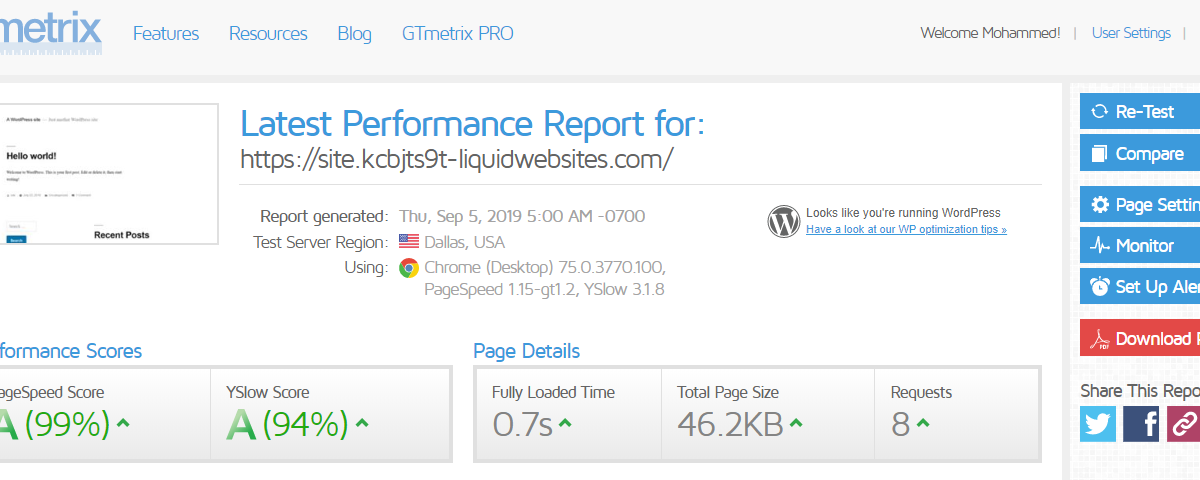Copy report link icon
The width and height of the screenshot is (1200, 480).
click(x=1183, y=423)
